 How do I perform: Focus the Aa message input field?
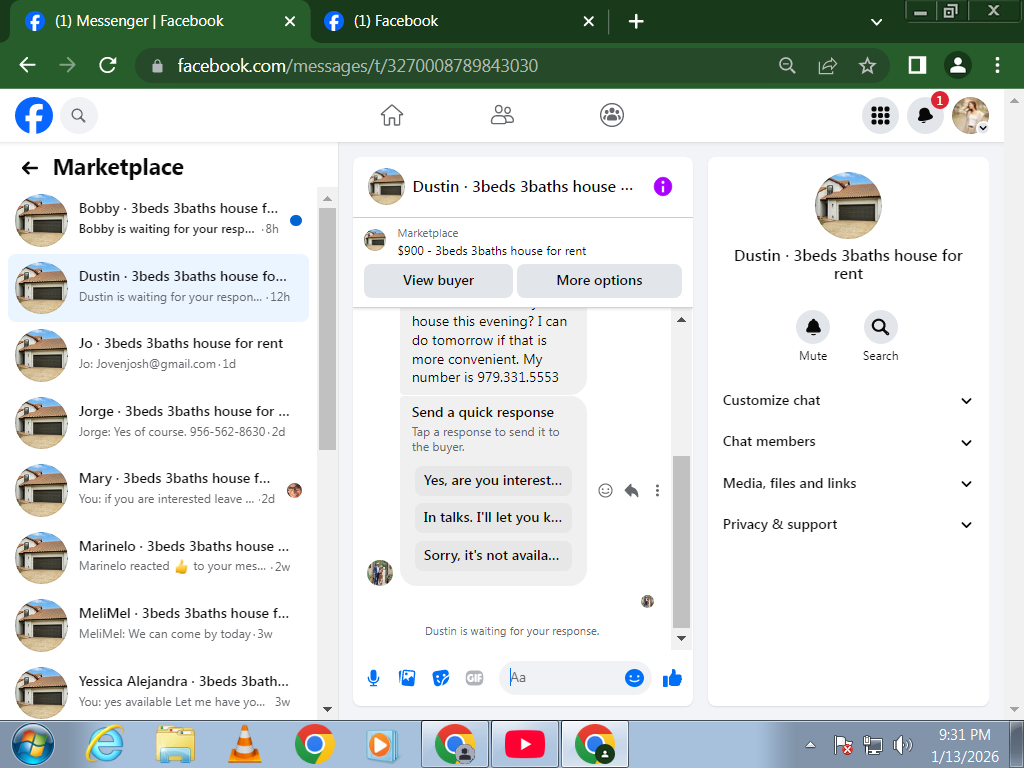(563, 678)
